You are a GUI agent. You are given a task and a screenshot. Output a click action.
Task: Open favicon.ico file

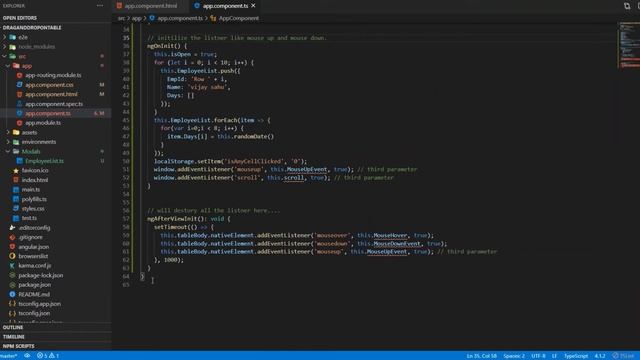coord(35,171)
